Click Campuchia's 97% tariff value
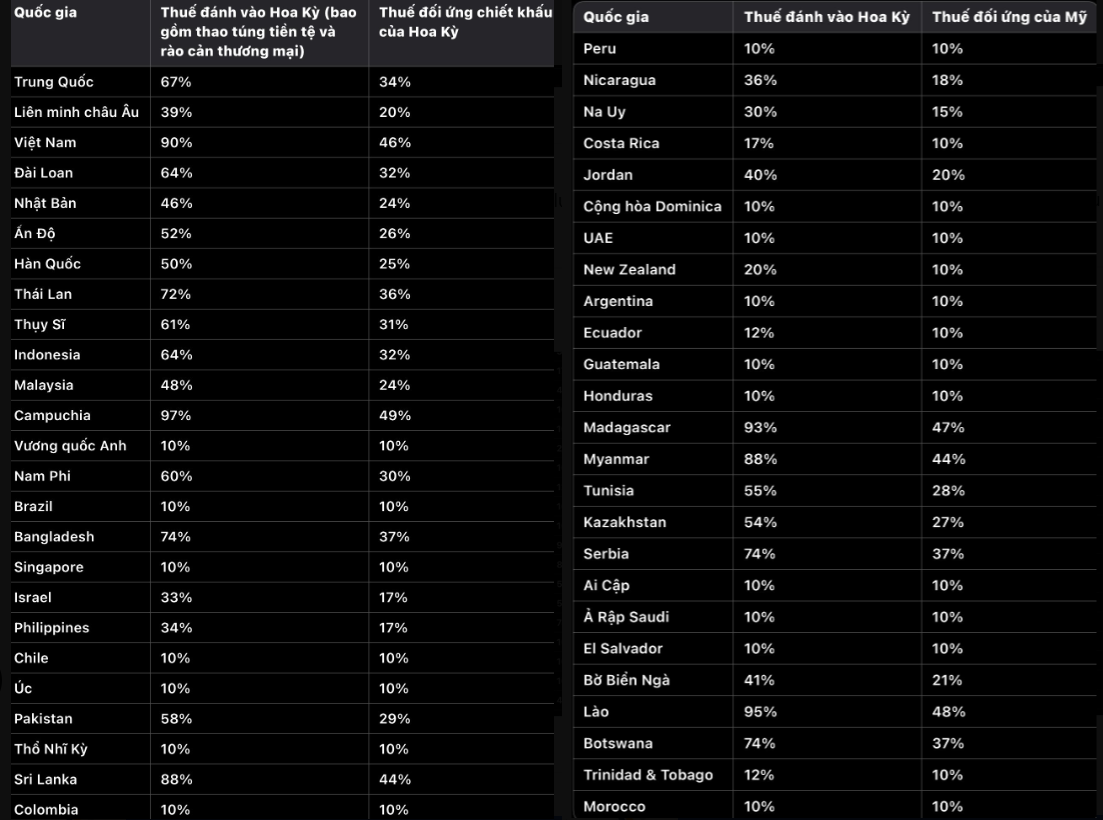Viewport: 1103px width, 820px height. pos(176,415)
